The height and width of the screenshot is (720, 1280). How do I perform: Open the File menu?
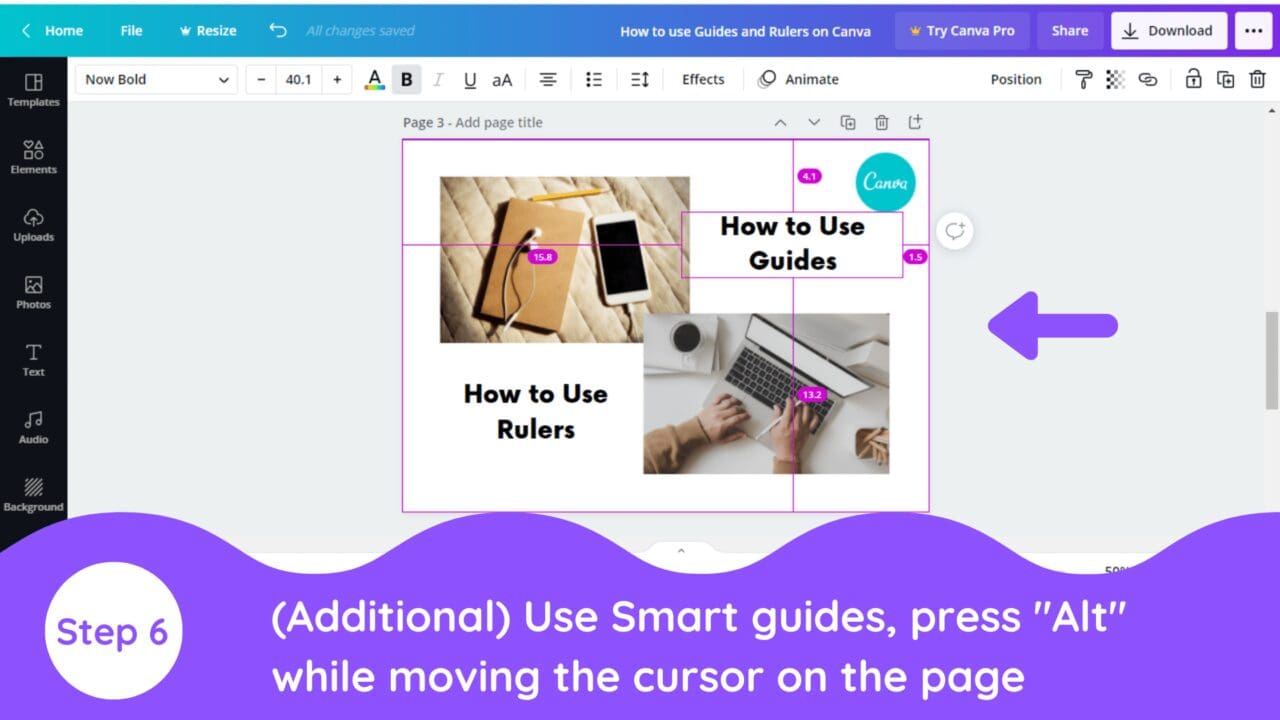click(130, 30)
